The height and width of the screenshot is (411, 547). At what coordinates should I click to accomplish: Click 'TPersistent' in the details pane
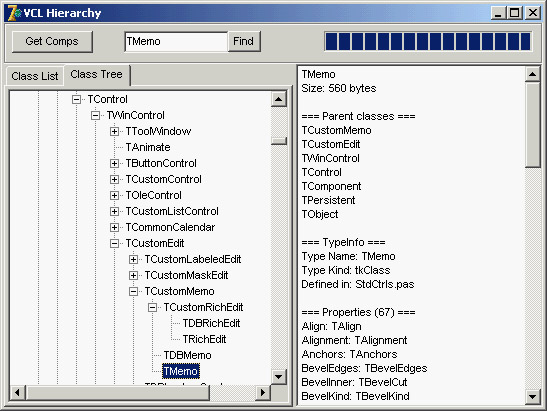[x=328, y=200]
